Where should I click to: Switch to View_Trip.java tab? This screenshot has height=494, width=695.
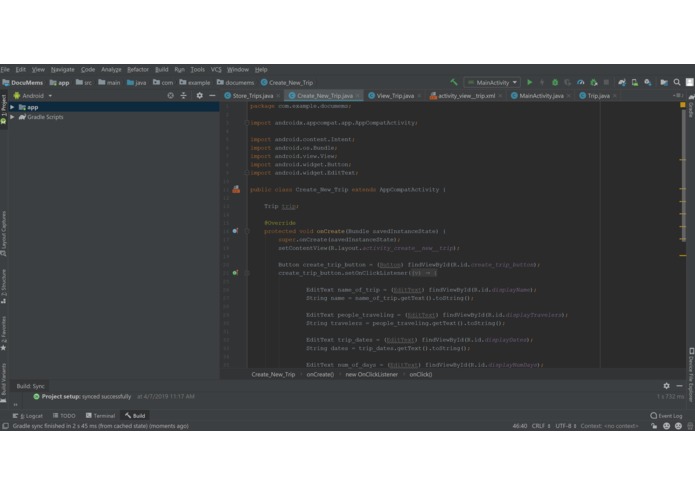395,96
